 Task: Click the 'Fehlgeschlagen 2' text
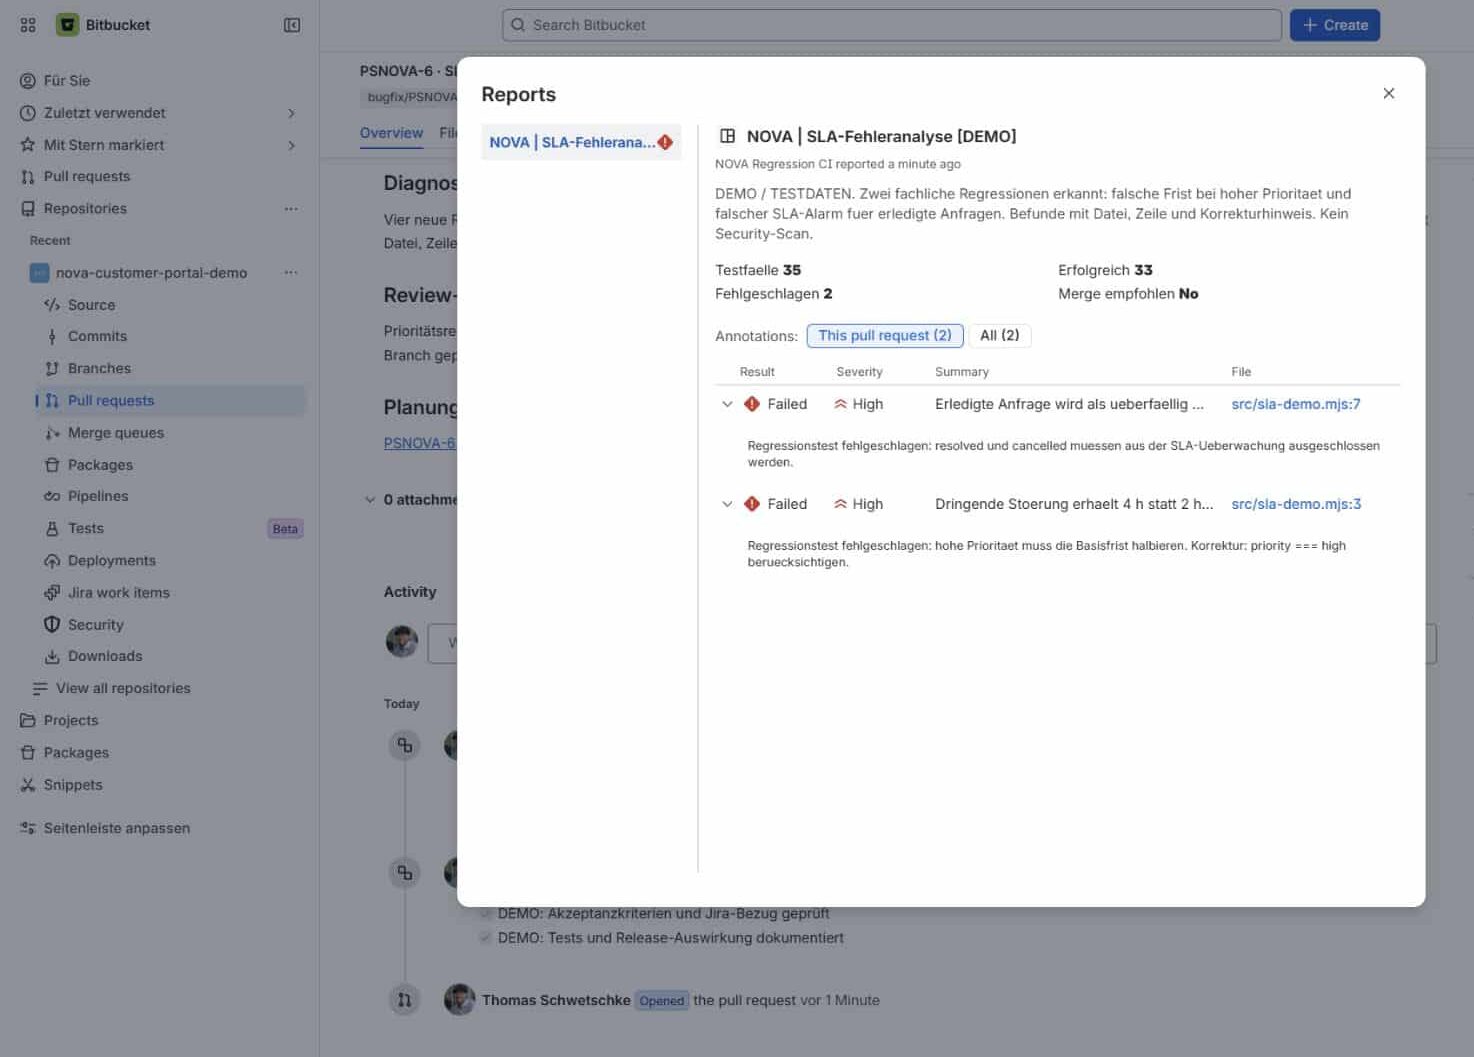coord(774,294)
